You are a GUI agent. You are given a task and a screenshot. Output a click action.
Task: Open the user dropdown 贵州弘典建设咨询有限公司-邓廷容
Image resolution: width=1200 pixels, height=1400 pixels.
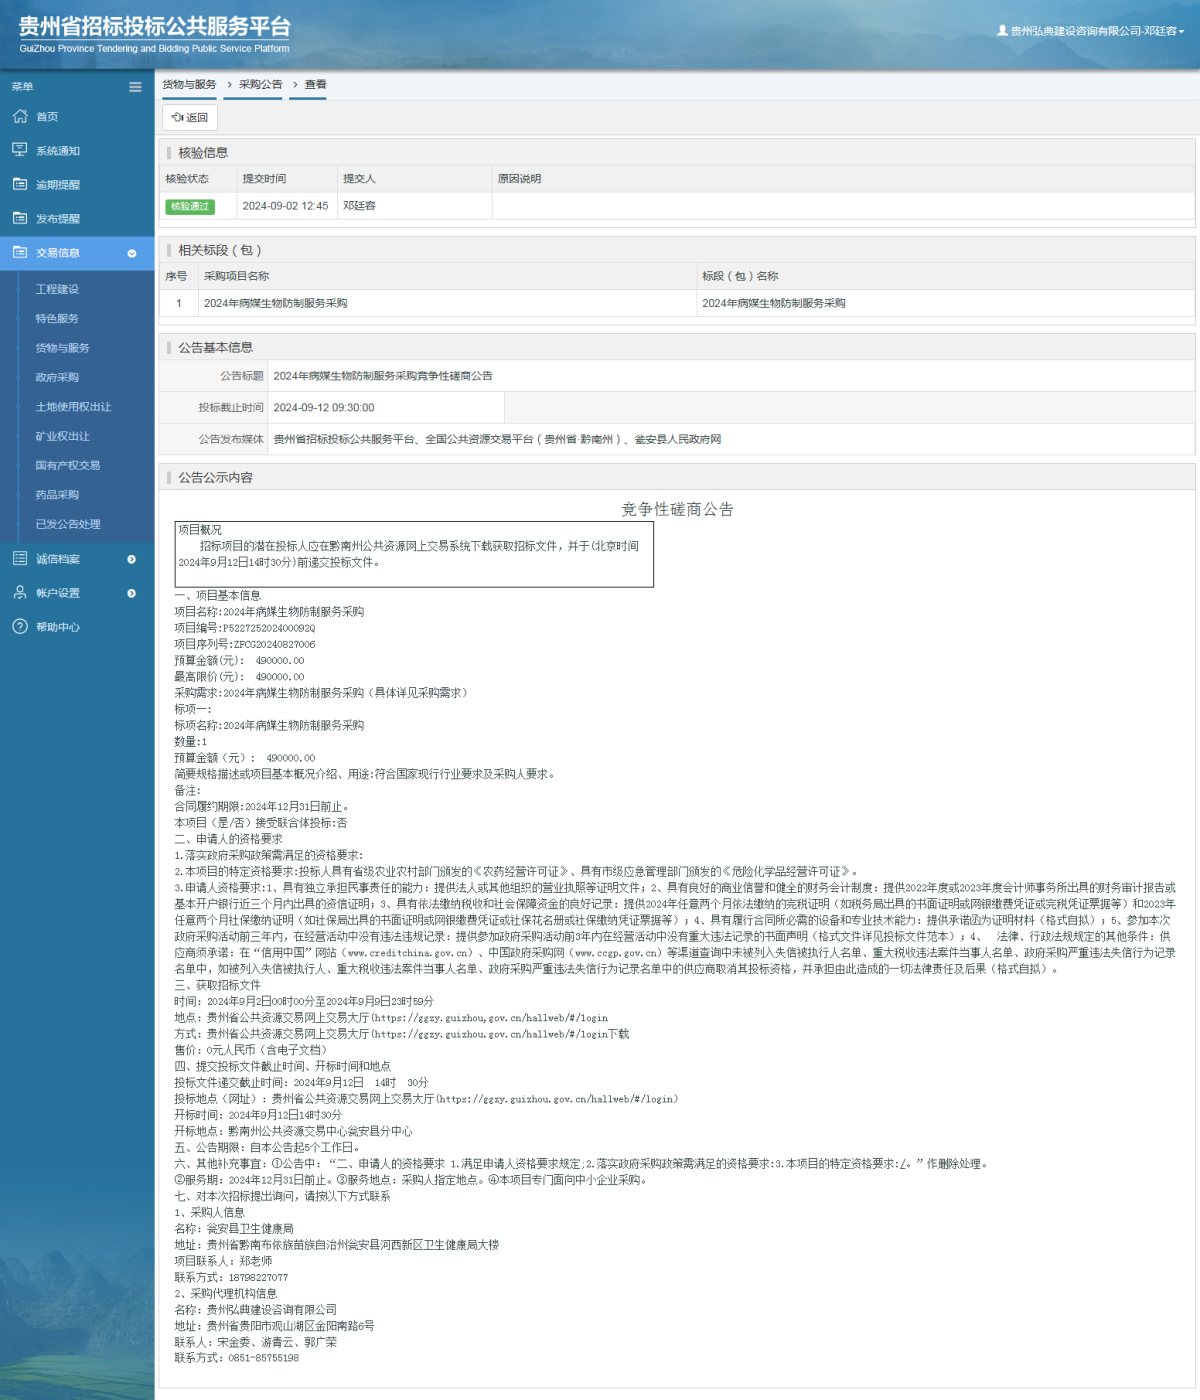1091,31
